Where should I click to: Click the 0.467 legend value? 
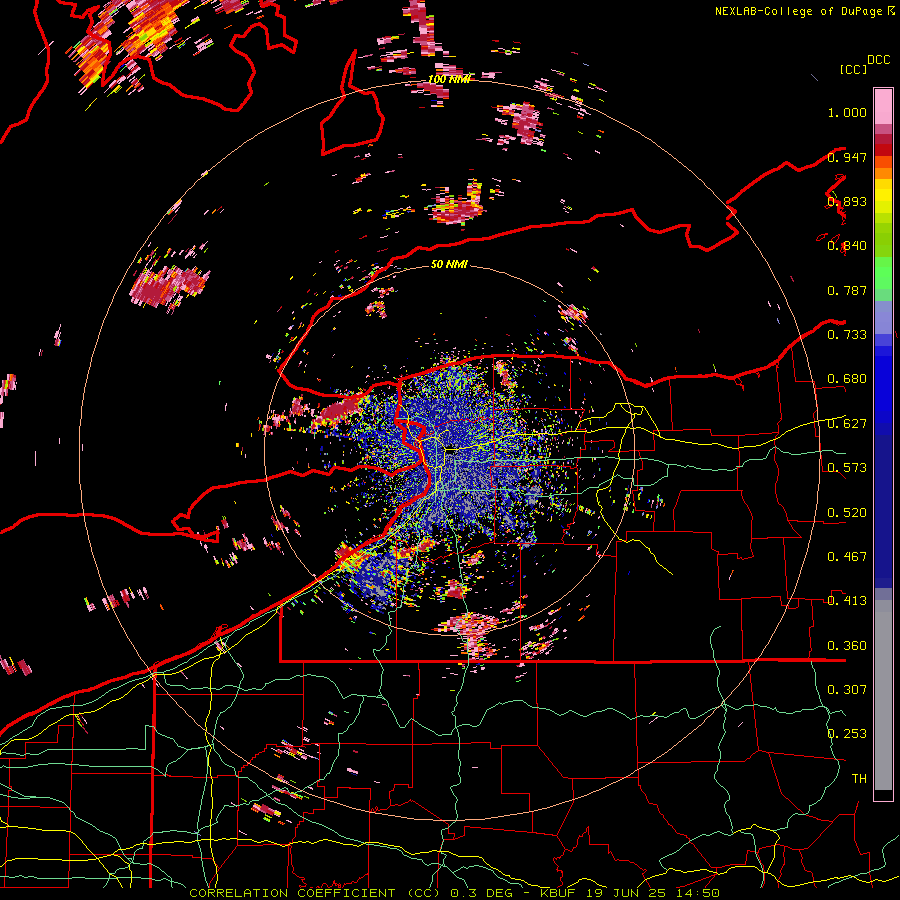point(847,557)
